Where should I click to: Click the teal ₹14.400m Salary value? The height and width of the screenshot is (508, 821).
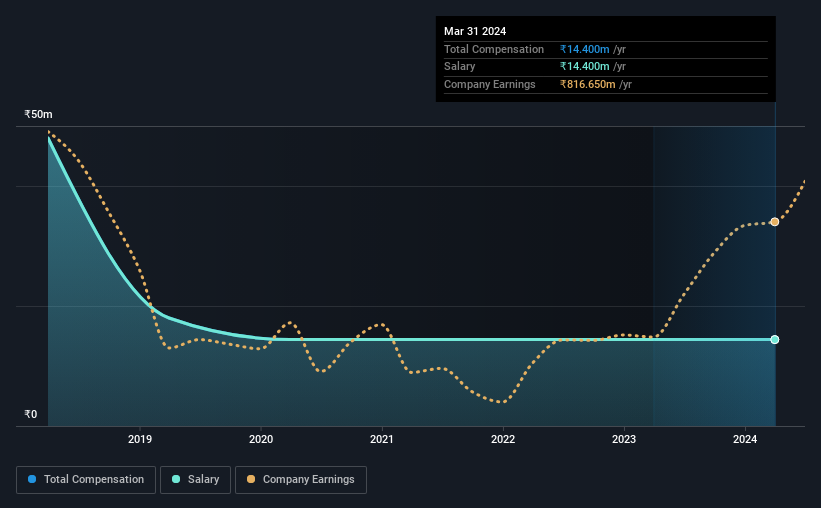[x=584, y=67]
